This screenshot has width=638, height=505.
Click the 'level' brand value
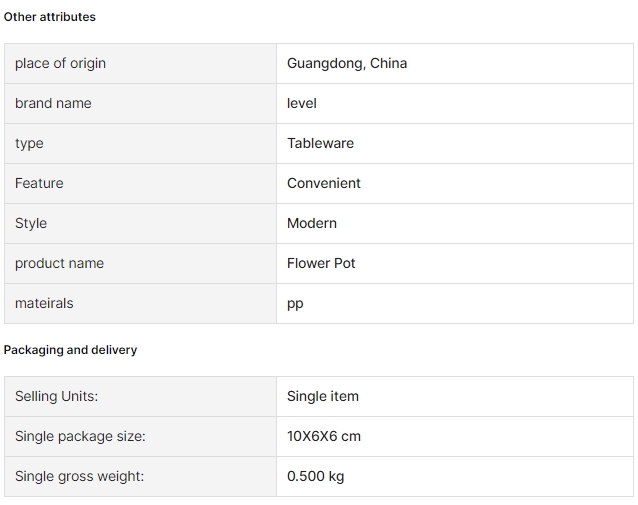click(x=302, y=103)
